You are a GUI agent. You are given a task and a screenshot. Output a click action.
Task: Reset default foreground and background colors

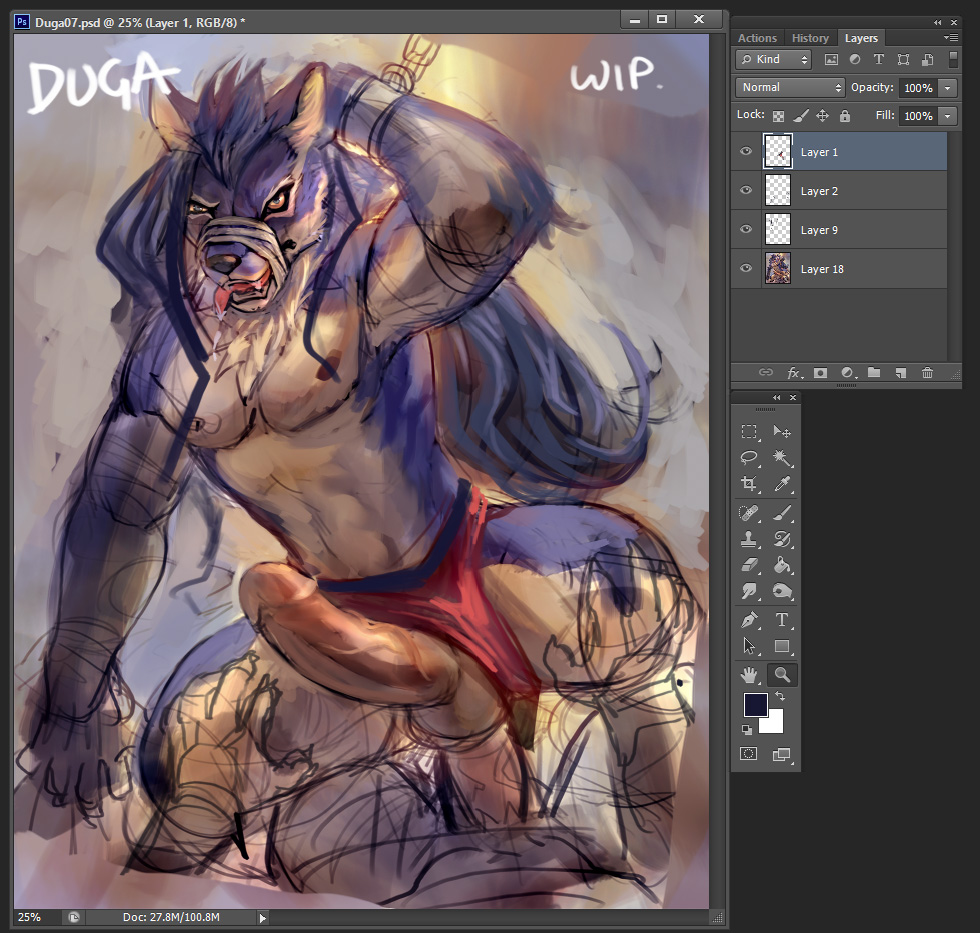click(x=746, y=729)
